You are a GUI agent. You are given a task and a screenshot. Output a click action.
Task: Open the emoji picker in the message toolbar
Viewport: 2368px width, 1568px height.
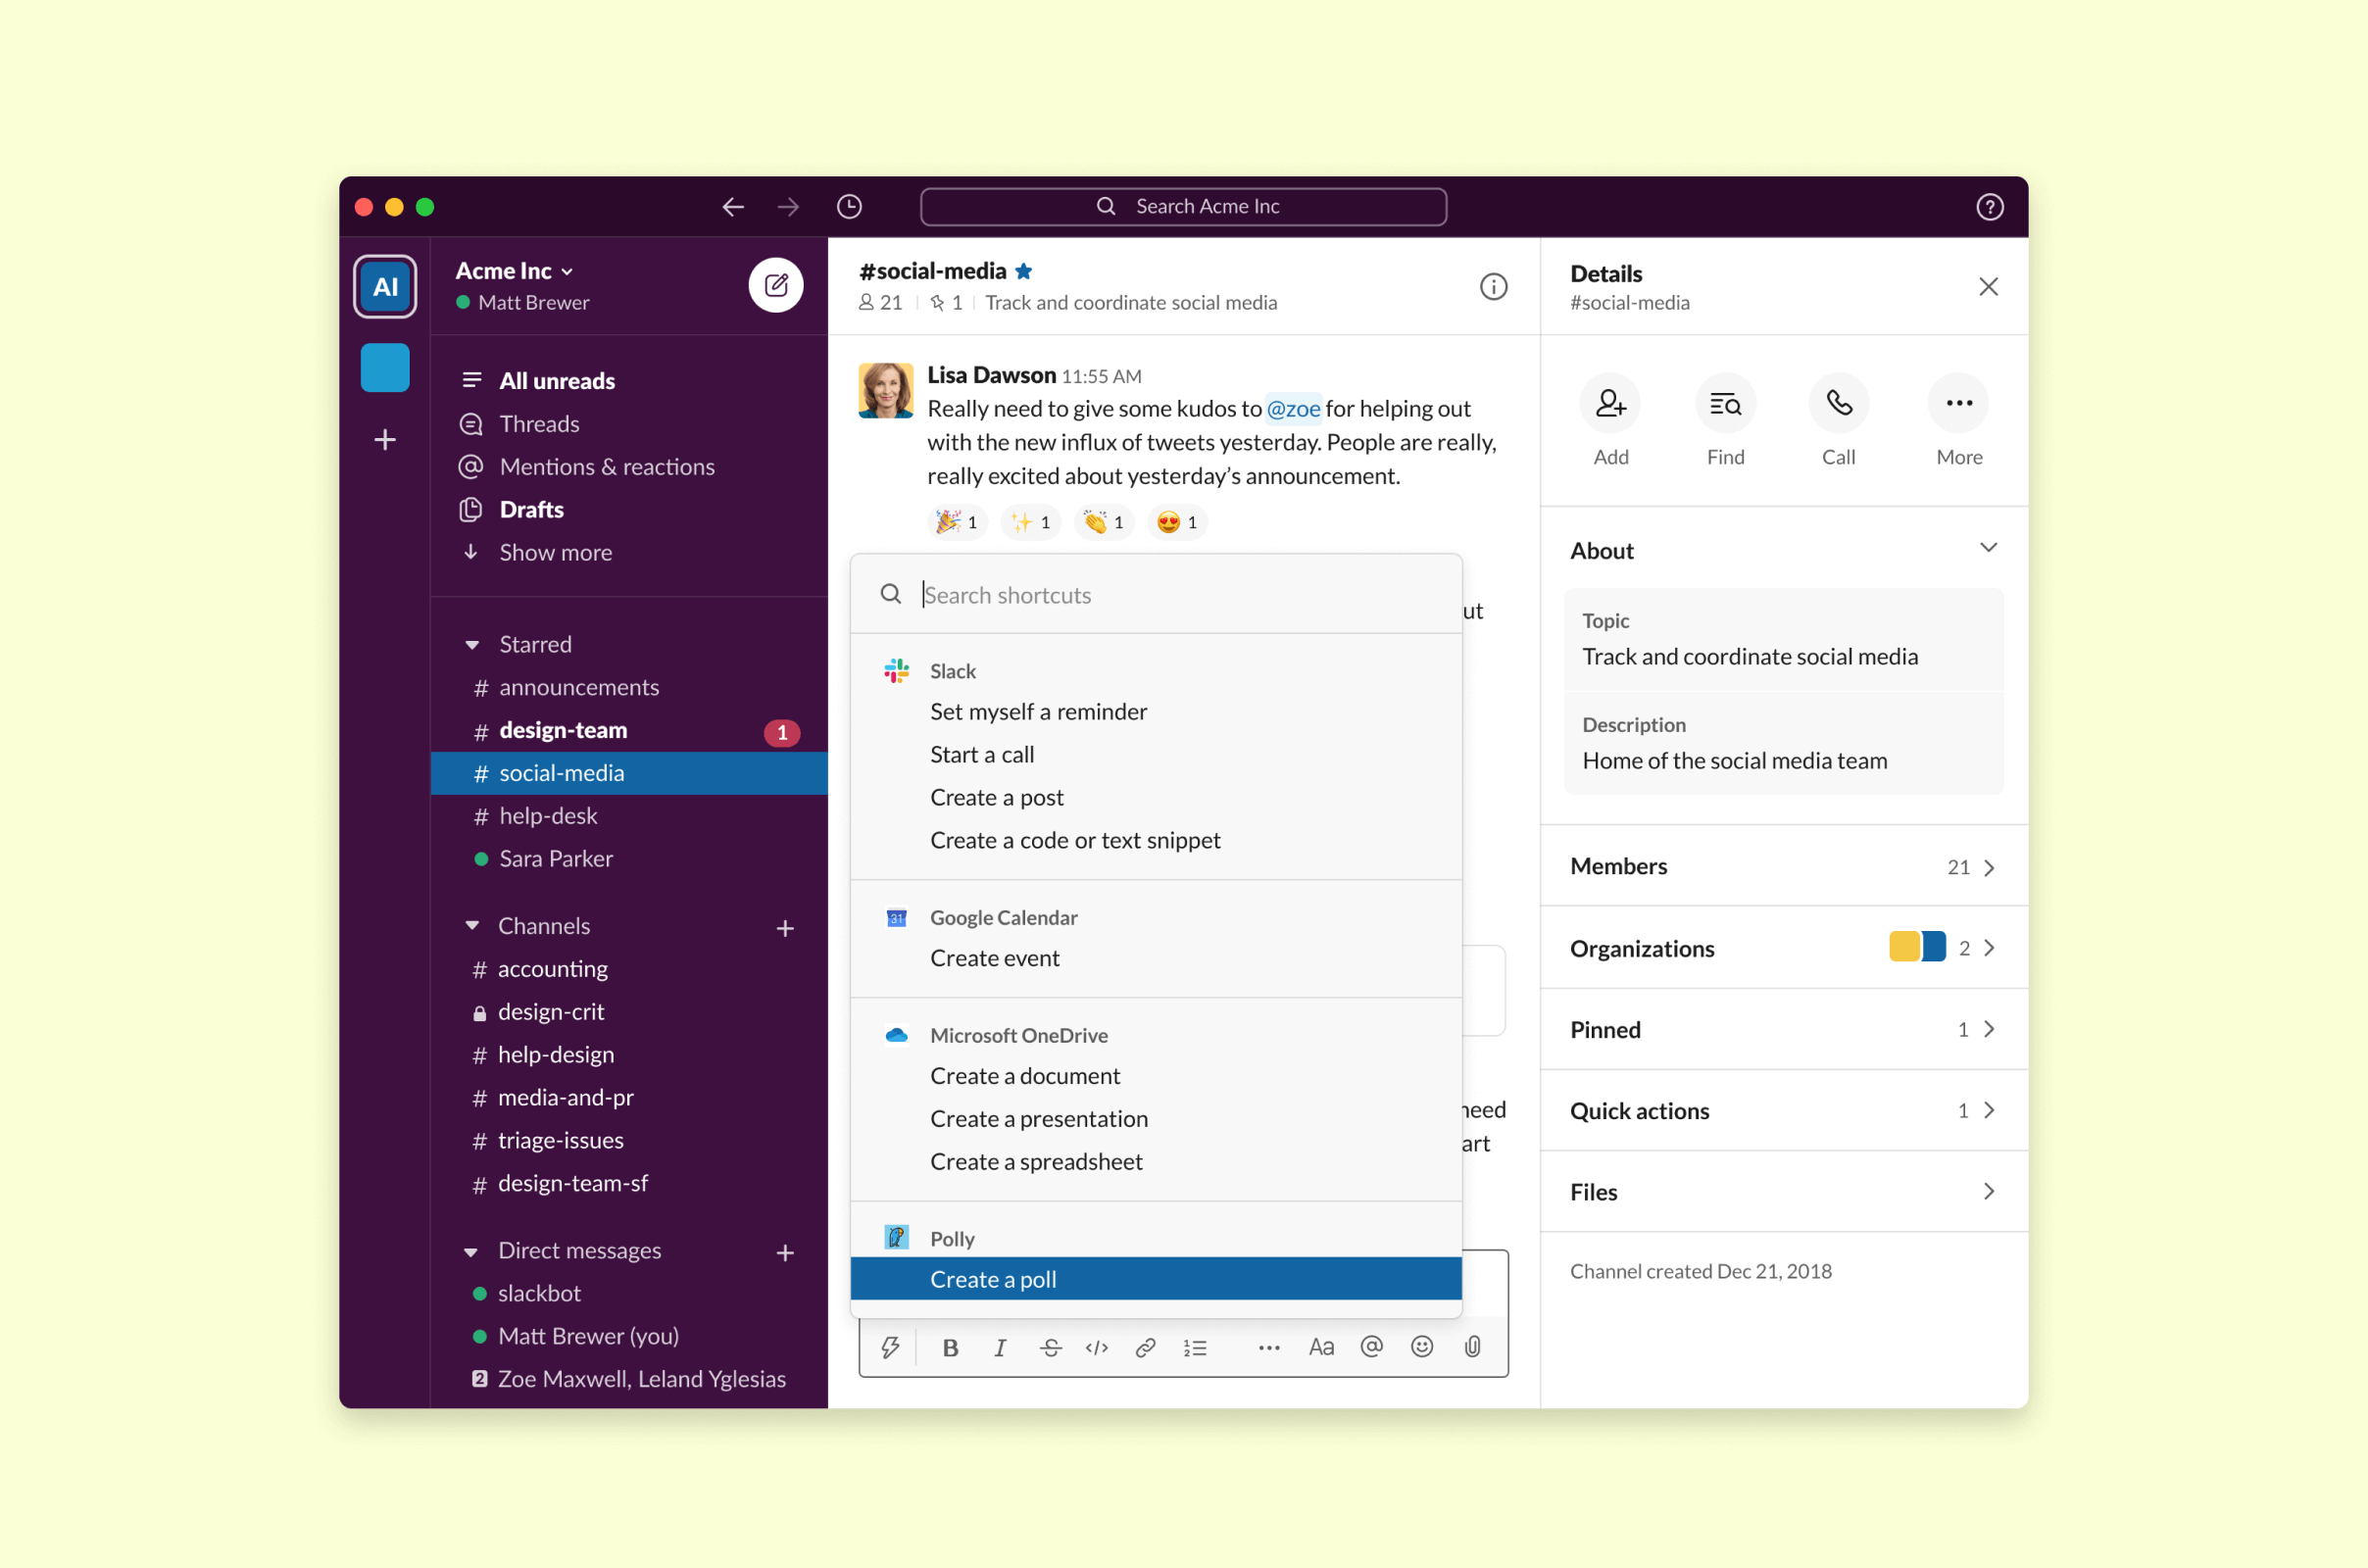tap(1421, 1347)
